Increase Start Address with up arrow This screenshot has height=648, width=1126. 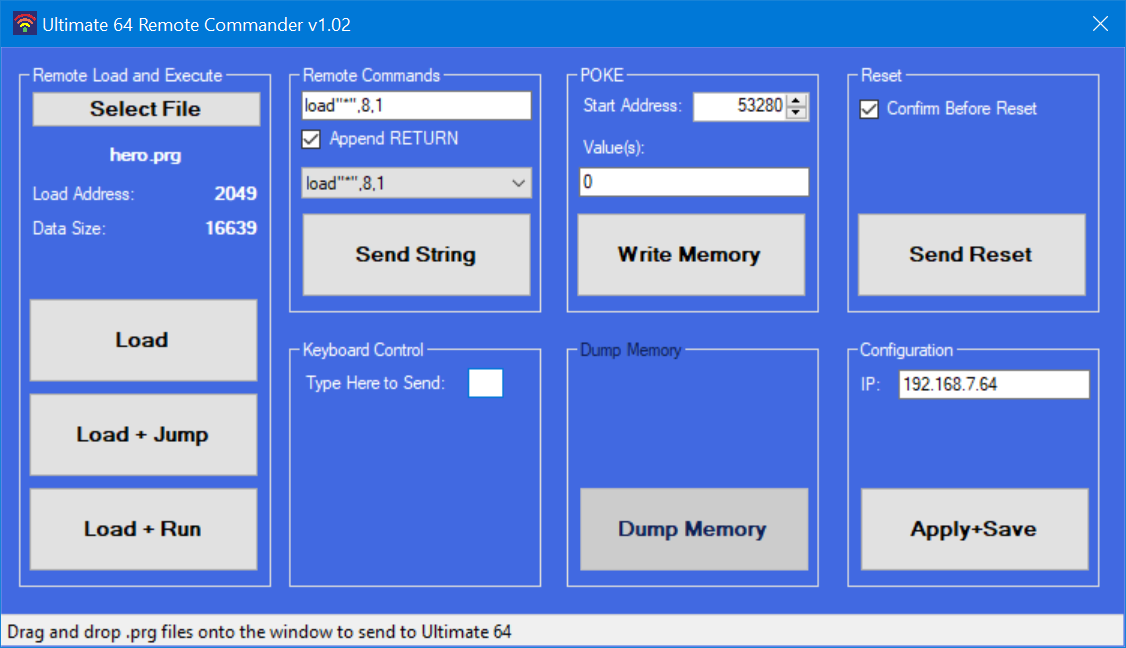pyautogui.click(x=796, y=101)
